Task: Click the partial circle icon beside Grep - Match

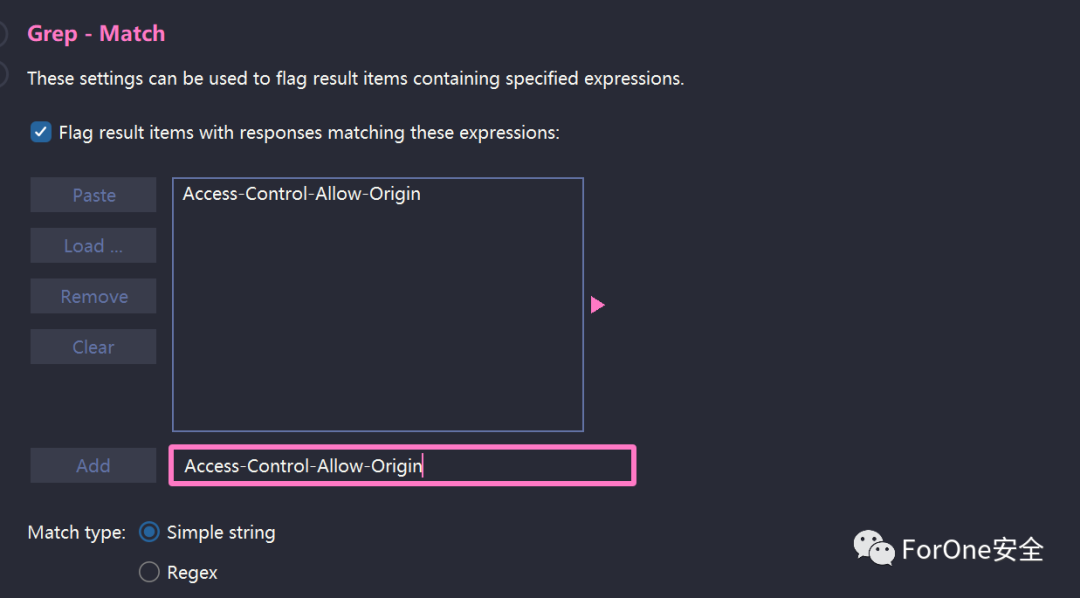Action: click(x=3, y=33)
